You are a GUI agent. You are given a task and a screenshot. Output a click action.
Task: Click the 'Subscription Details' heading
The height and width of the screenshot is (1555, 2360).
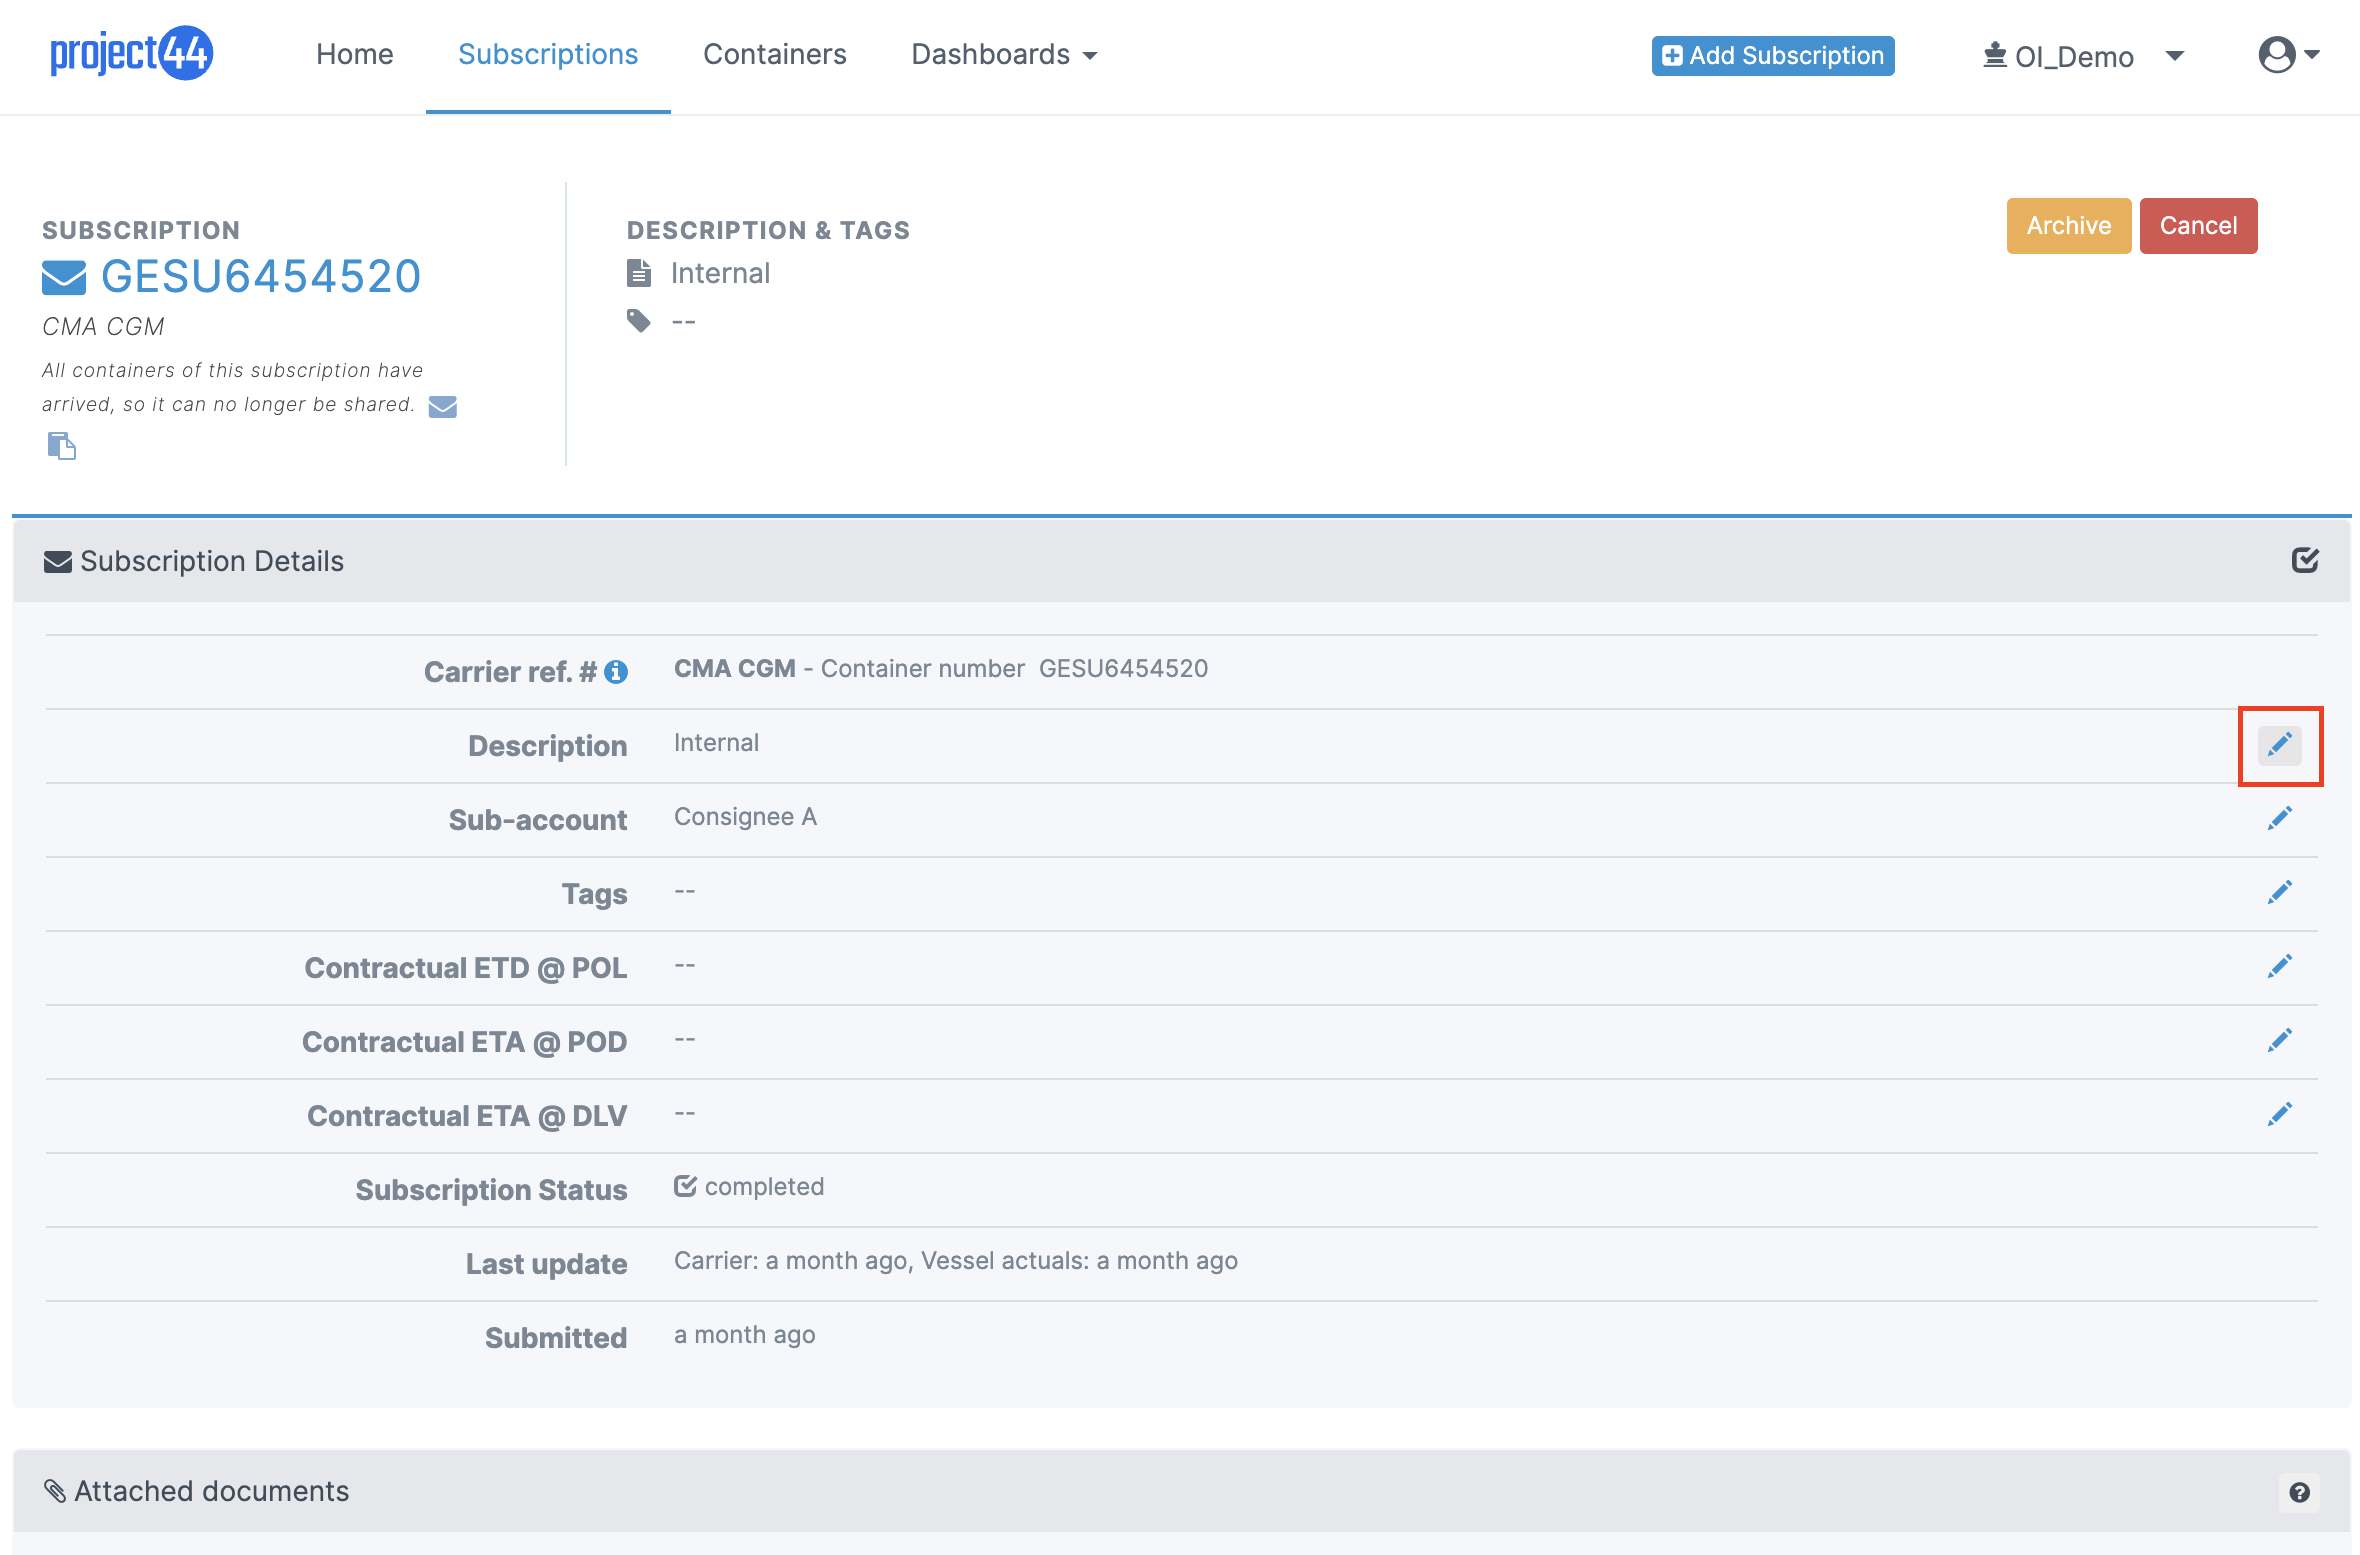tap(212, 561)
